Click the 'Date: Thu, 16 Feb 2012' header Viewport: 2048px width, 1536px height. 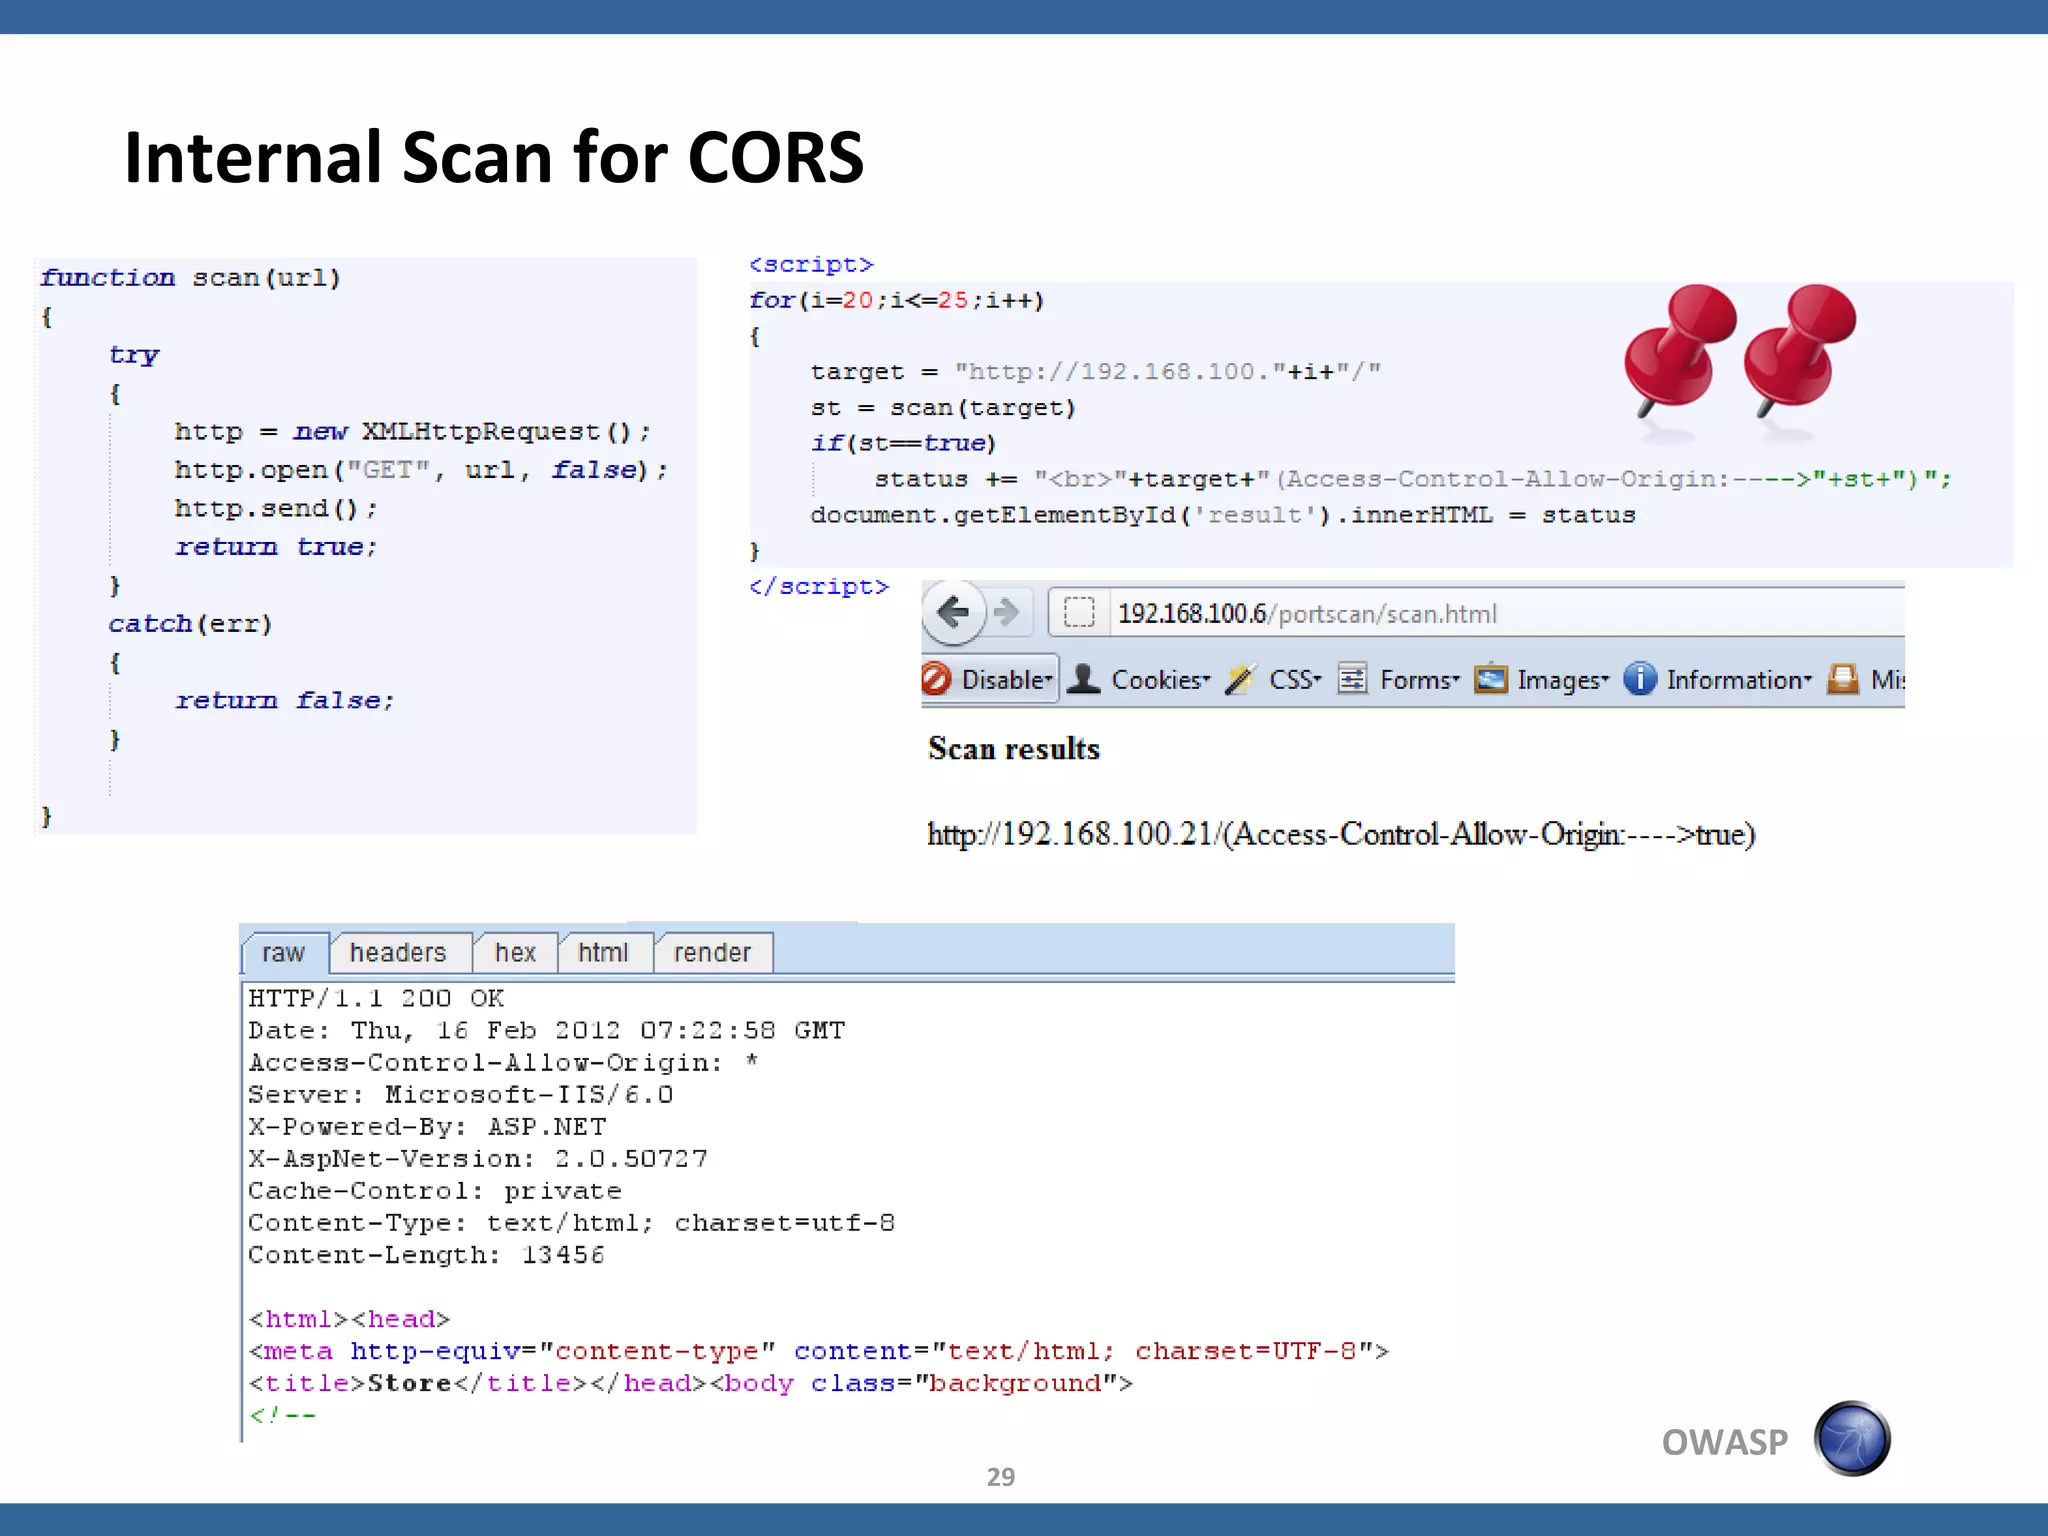(x=547, y=1030)
